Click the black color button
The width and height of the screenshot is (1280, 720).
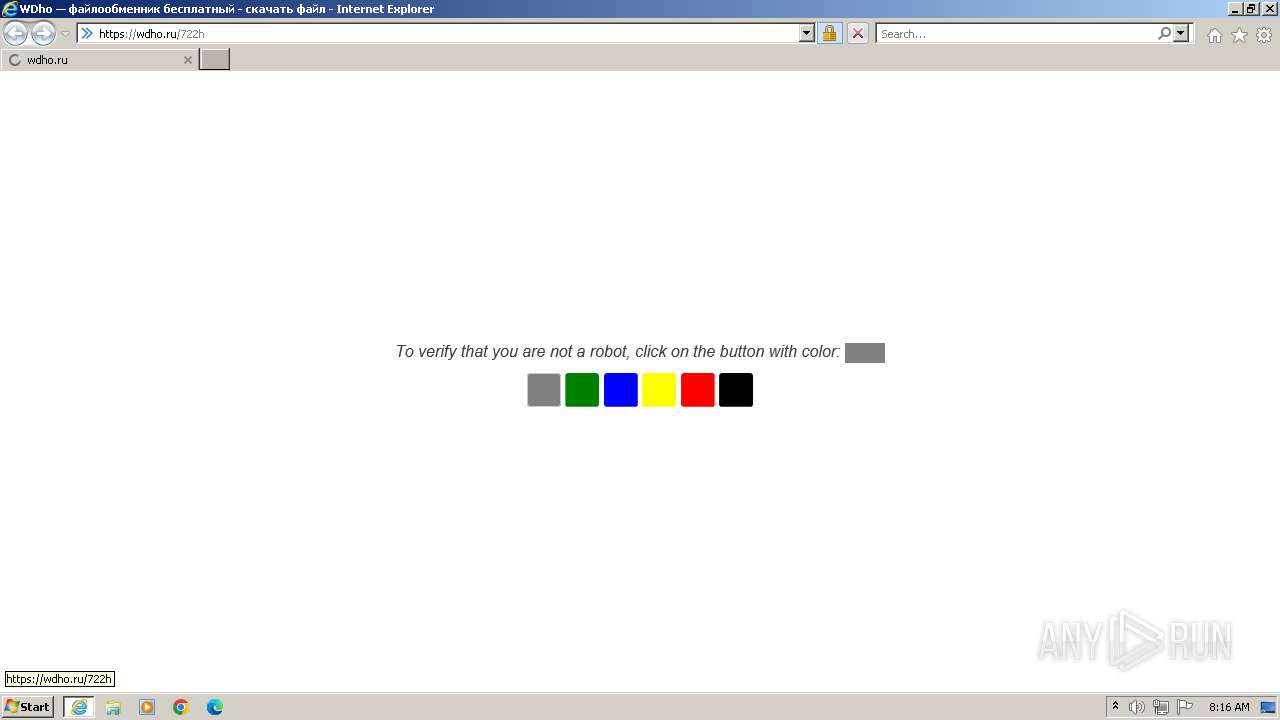[x=736, y=390]
